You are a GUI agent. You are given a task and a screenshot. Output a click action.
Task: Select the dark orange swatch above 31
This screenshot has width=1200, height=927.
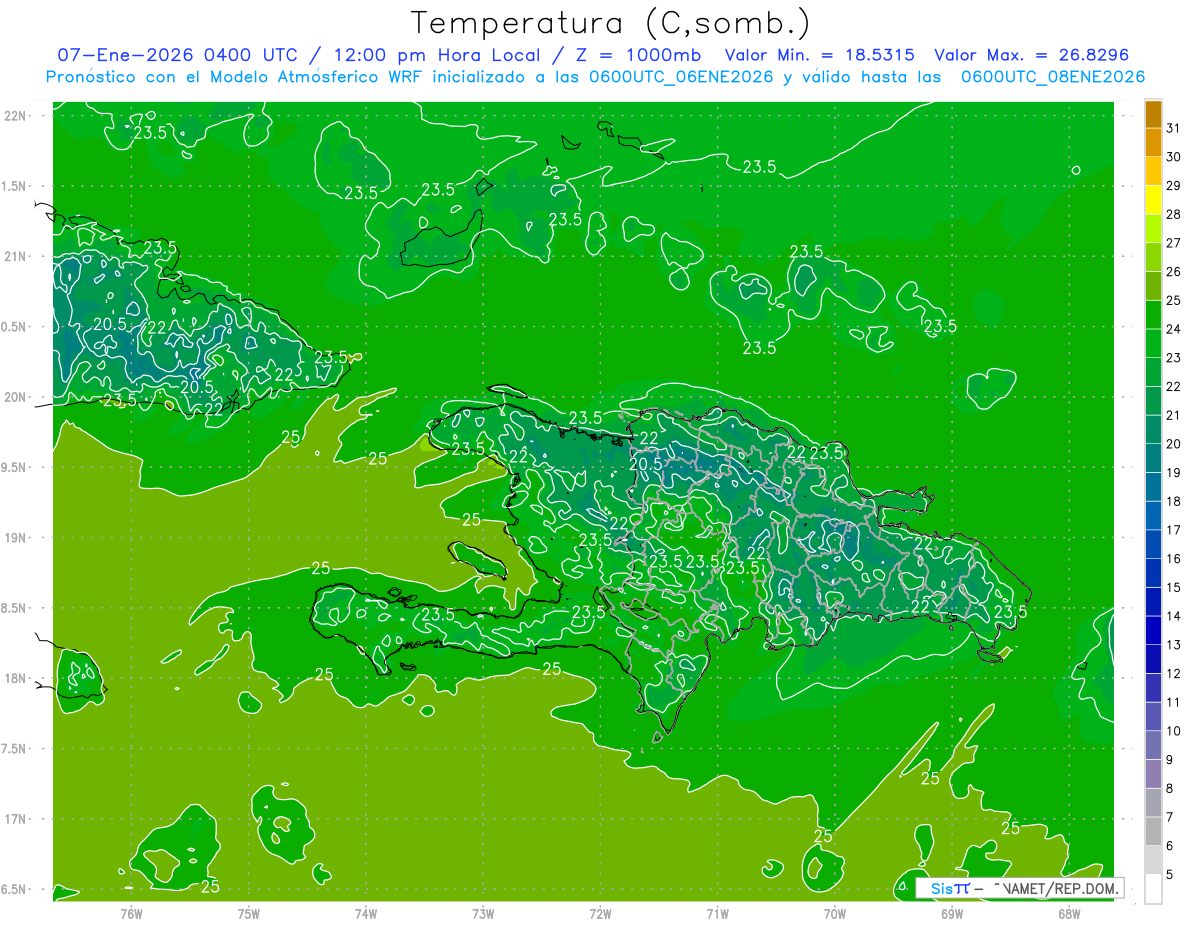pyautogui.click(x=1153, y=113)
